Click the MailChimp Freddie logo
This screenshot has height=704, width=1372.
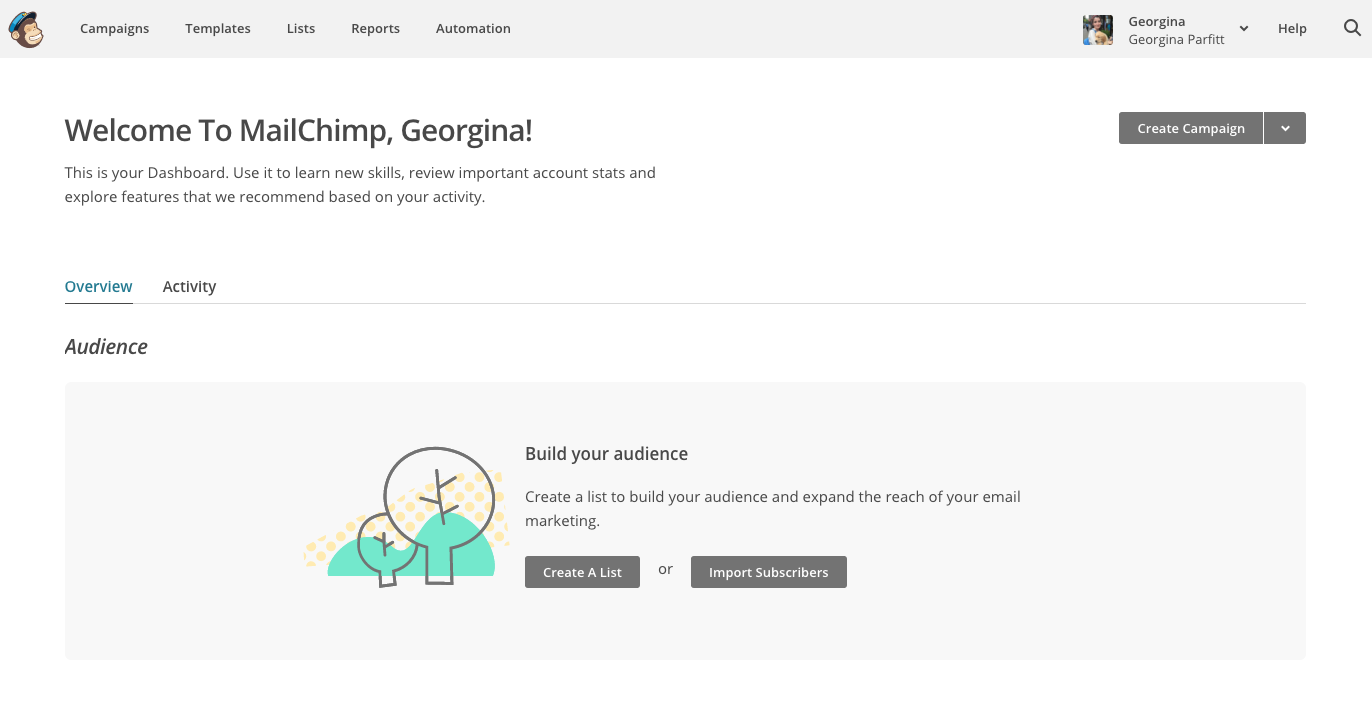(27, 29)
